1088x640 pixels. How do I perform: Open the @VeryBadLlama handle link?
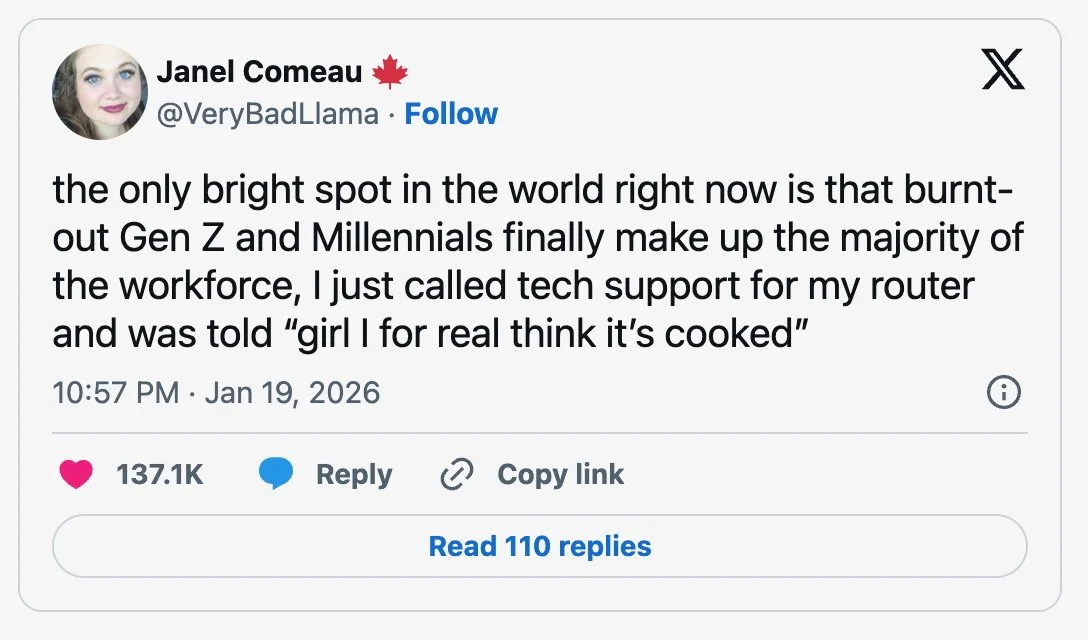pyautogui.click(x=268, y=114)
